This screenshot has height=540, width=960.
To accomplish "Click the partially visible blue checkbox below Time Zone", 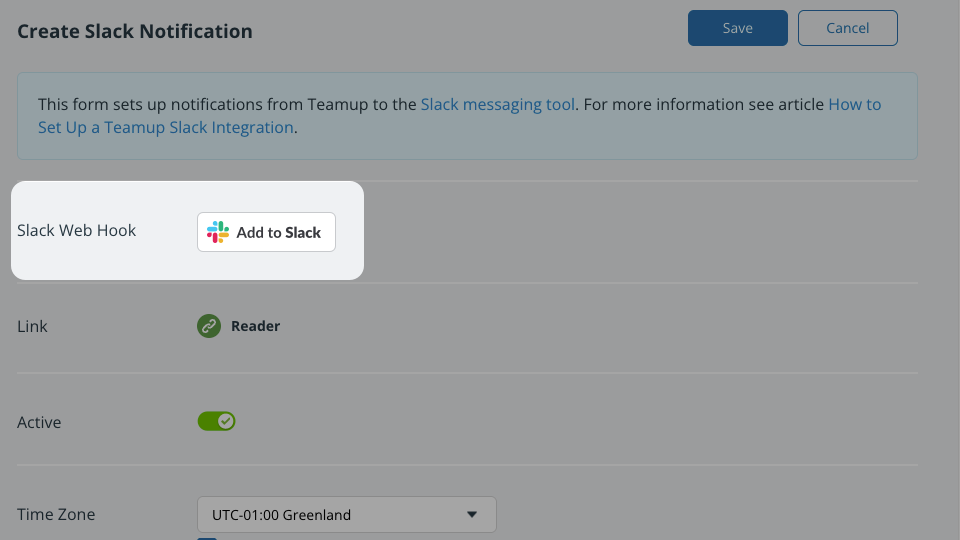I will [207, 539].
